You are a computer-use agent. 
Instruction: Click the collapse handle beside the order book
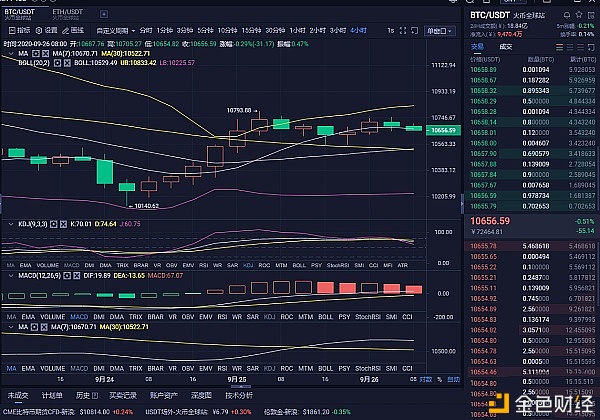tap(462, 203)
